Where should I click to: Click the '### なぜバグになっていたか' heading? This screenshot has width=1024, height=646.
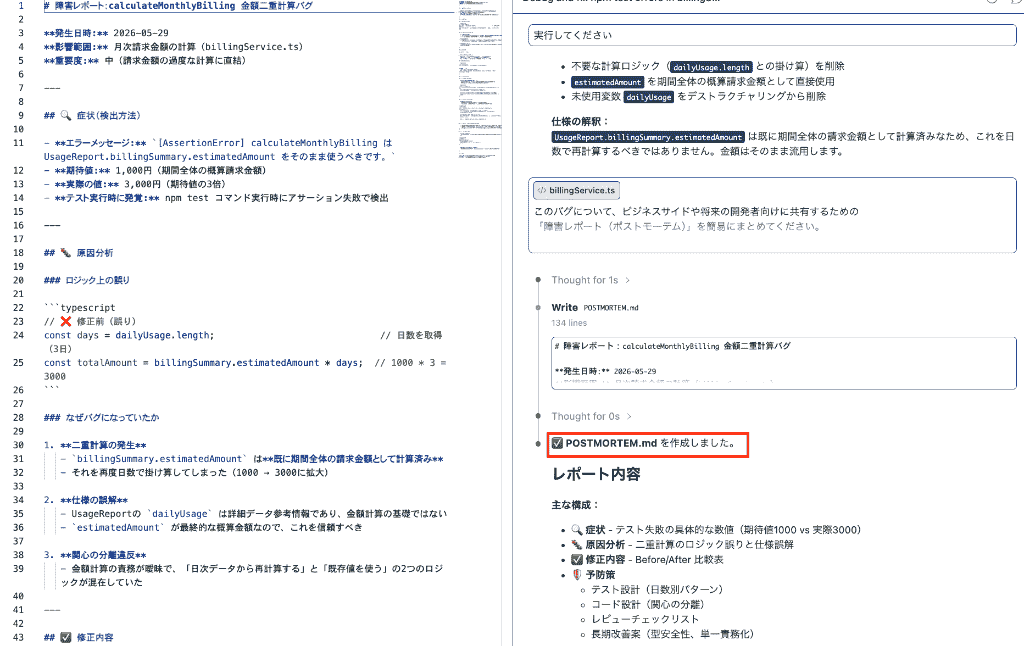(x=101, y=417)
